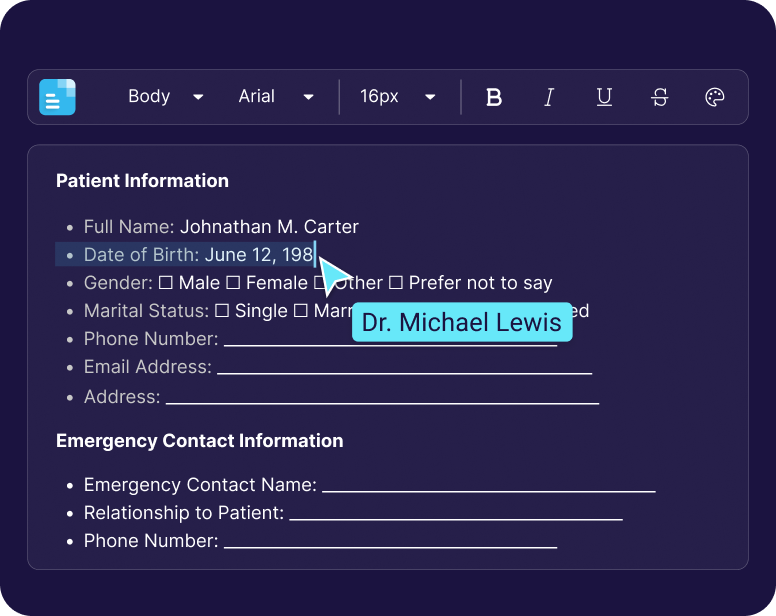Place cursor in Johnathan M. Carter name
This screenshot has height=616, width=776.
[x=269, y=227]
